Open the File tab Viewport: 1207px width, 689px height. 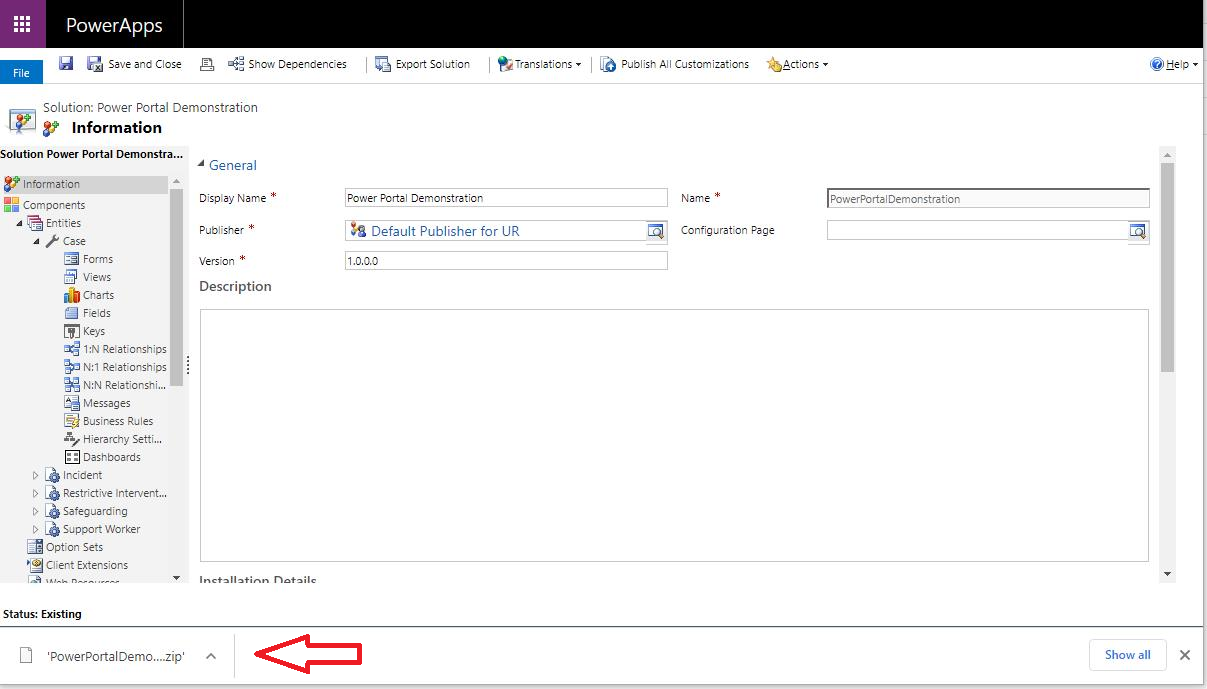tap(21, 73)
